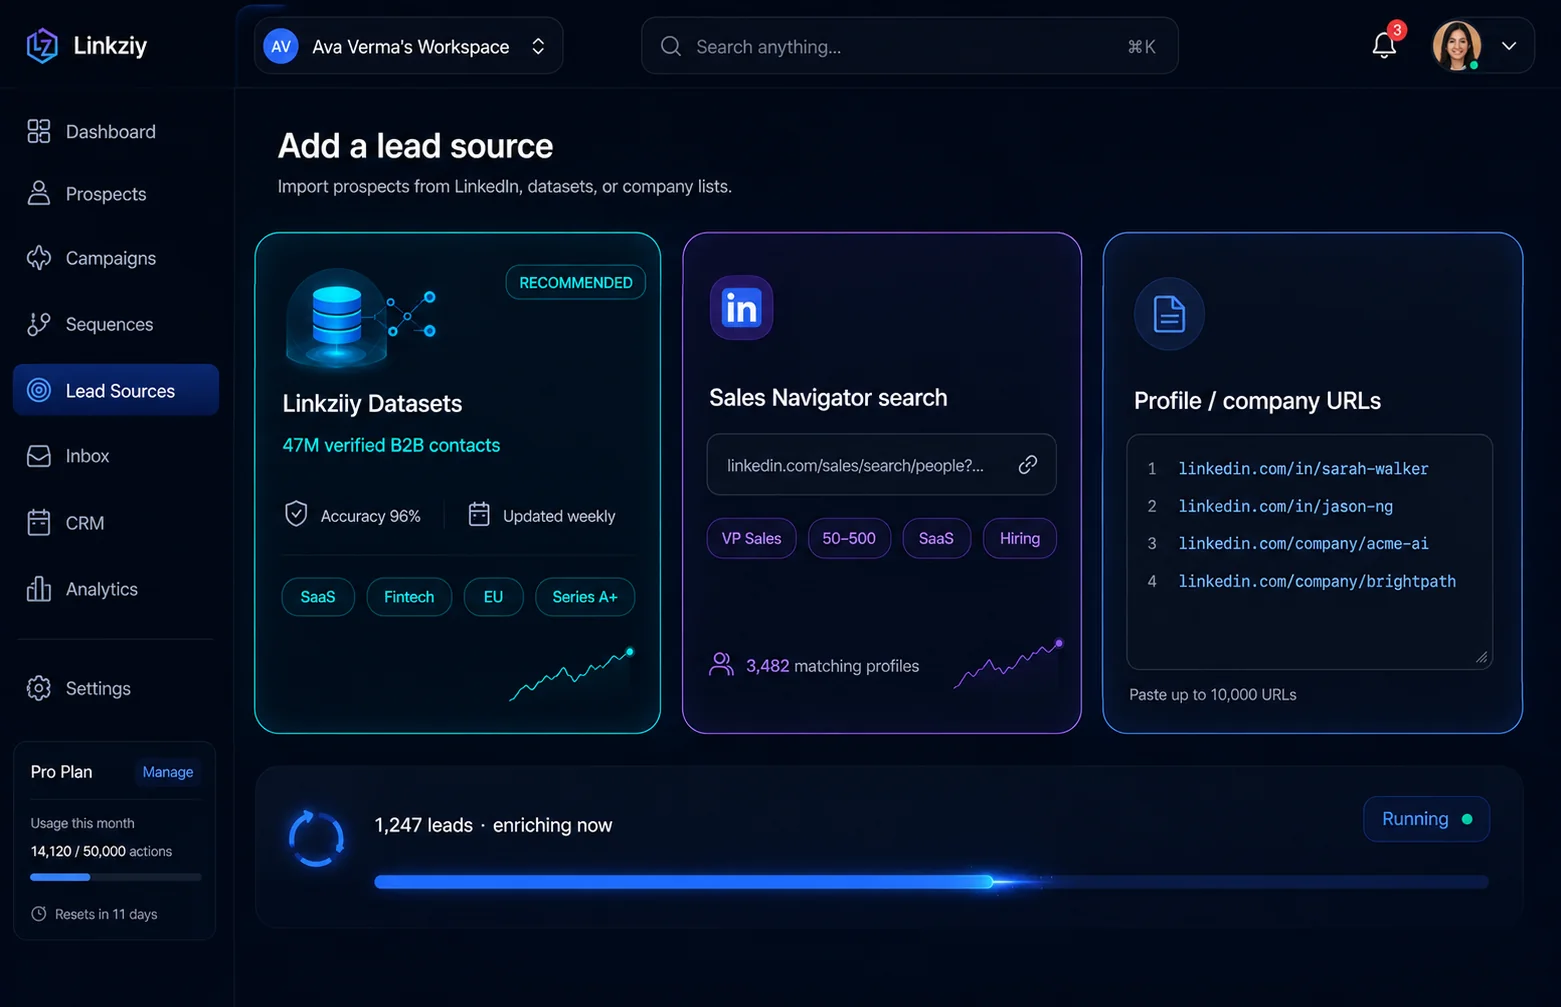Select the Linkziiy Datasets card title
The width and height of the screenshot is (1561, 1007).
(372, 404)
